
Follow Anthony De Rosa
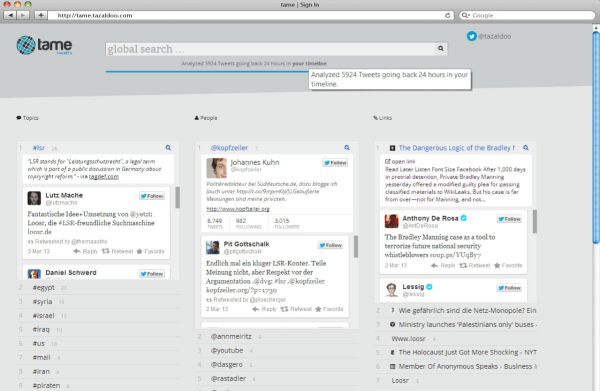point(509,219)
